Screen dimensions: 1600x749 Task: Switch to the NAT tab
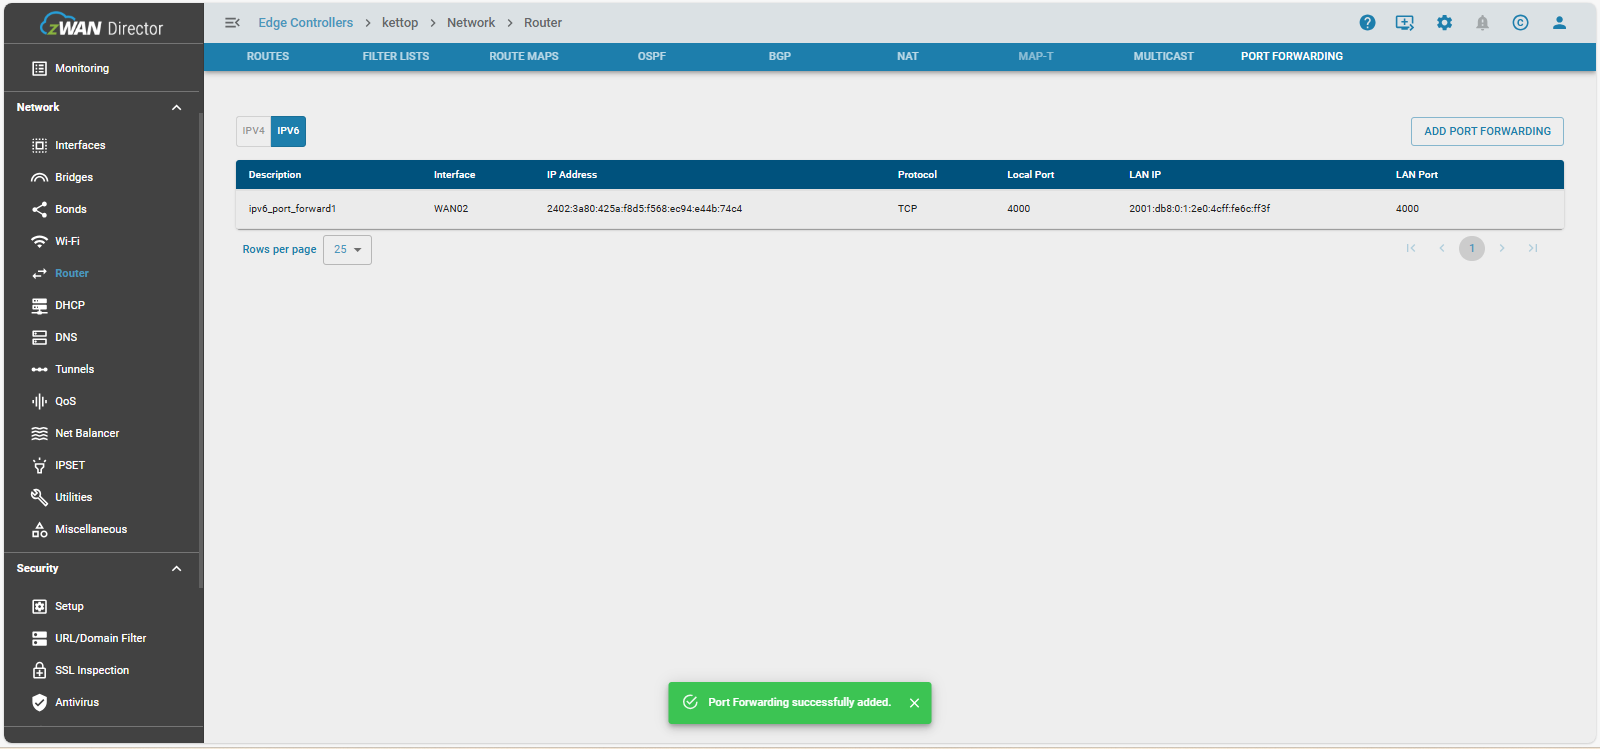[907, 56]
